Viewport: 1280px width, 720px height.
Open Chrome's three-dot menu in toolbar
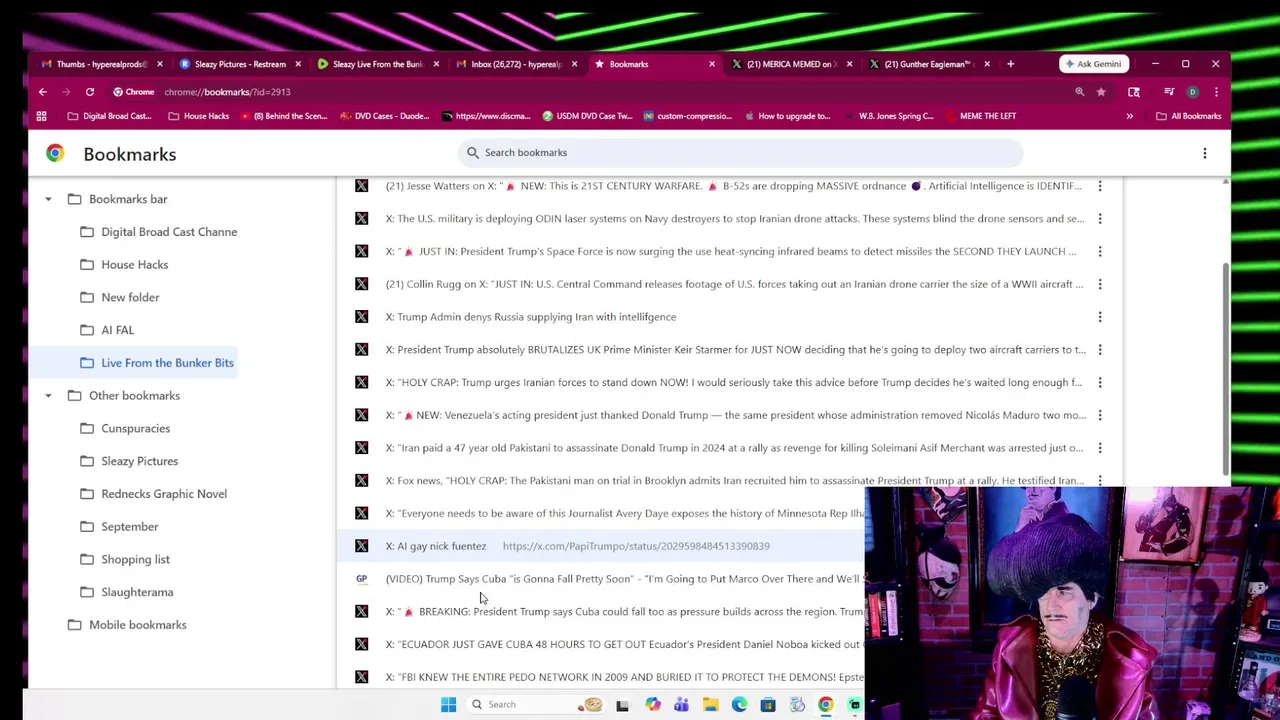coord(1216,92)
